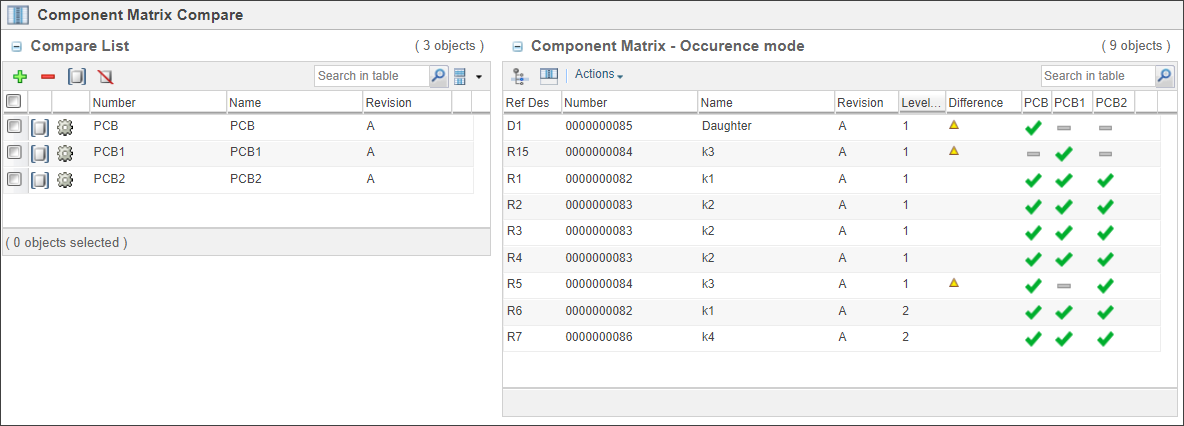Click the document icon in Compare List toolbar
The image size is (1184, 426).
pos(77,76)
